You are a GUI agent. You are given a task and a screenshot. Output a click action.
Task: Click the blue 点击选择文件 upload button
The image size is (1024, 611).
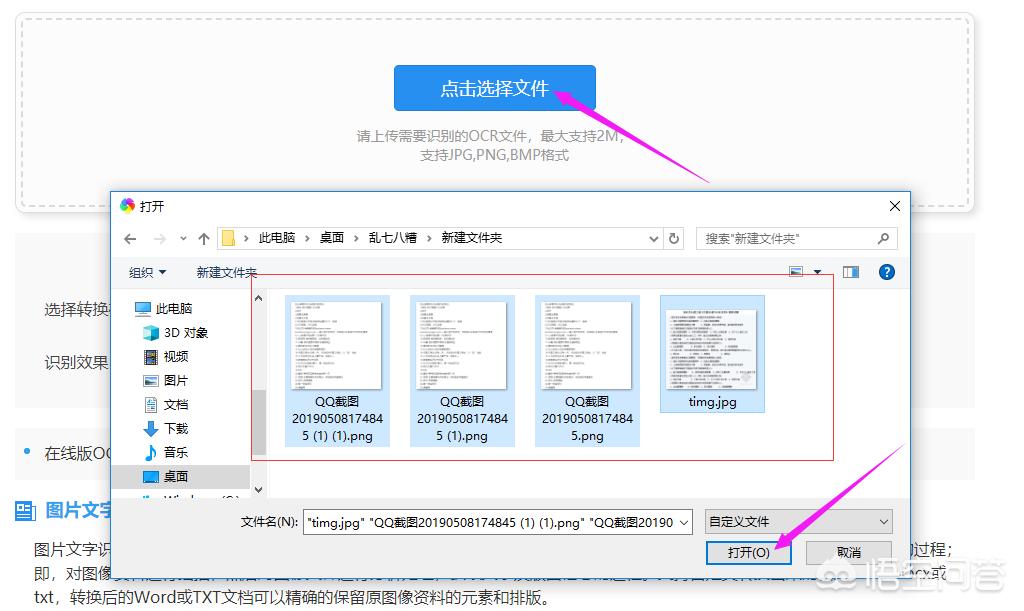[494, 87]
